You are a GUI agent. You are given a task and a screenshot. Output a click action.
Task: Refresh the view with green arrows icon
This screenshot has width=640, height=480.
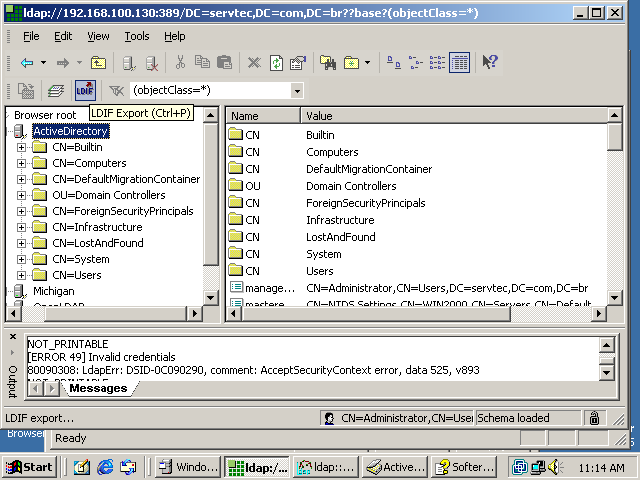(x=276, y=63)
